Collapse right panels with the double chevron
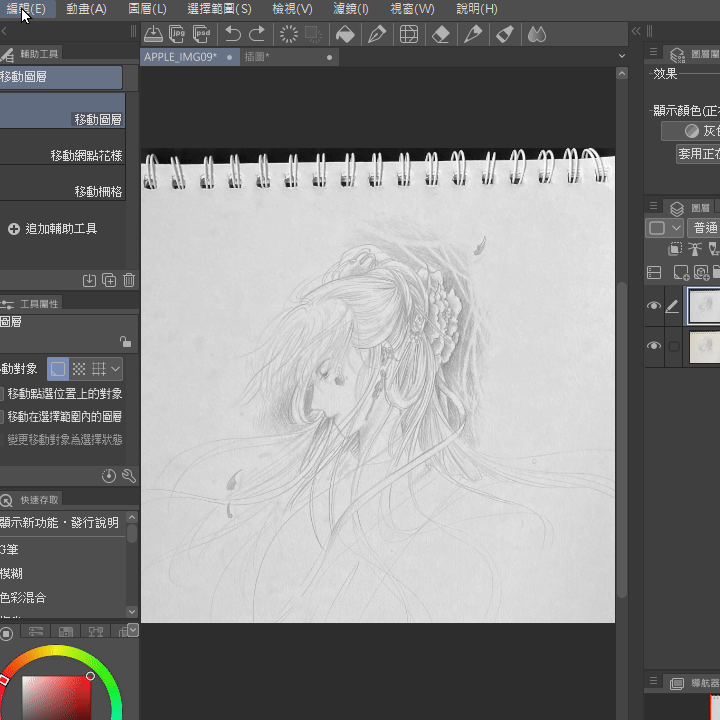The width and height of the screenshot is (720, 720). click(636, 31)
